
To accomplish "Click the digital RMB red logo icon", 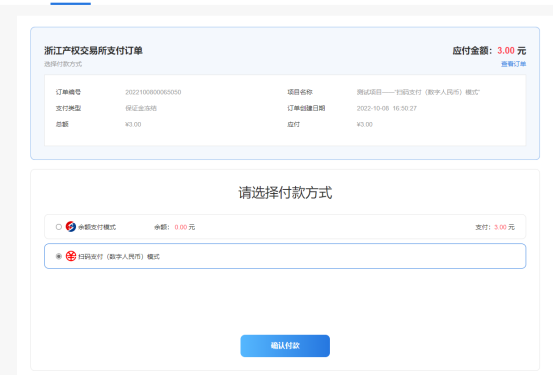I will (71, 256).
